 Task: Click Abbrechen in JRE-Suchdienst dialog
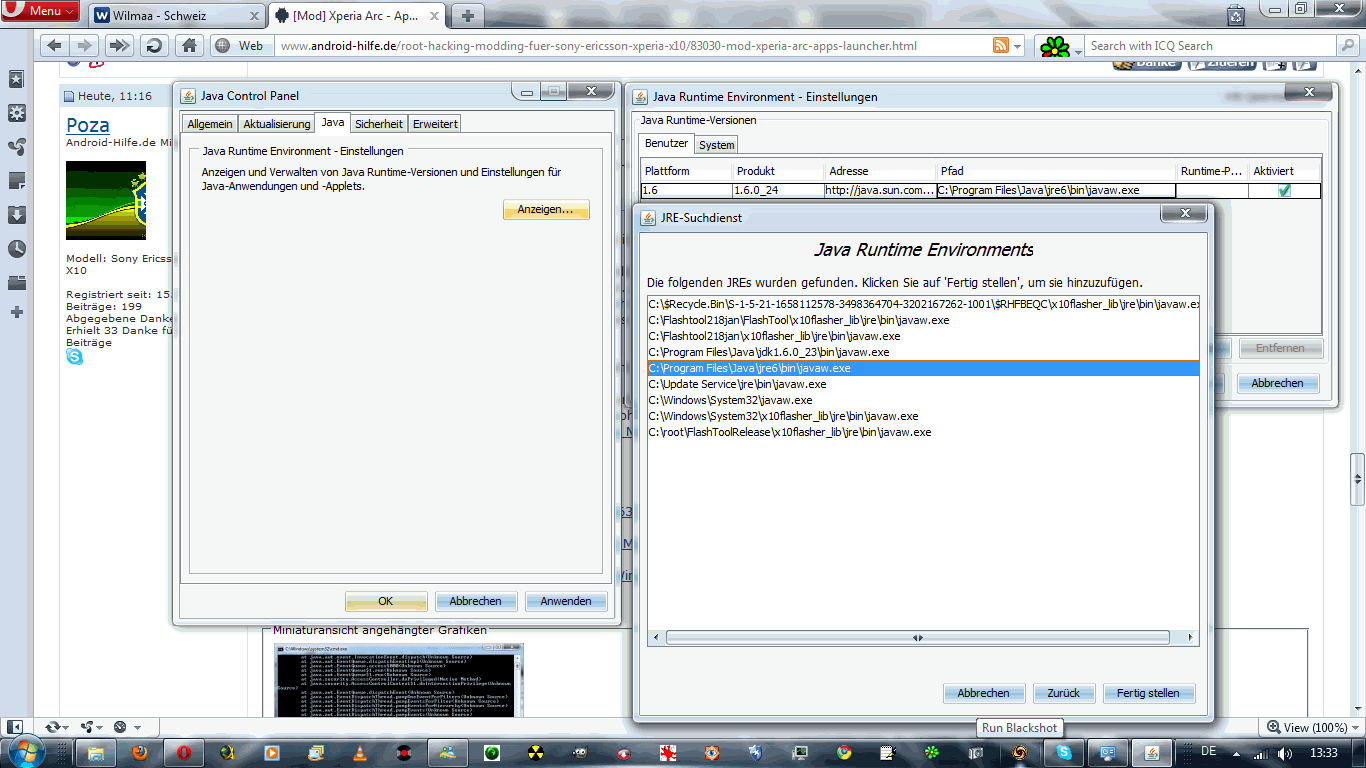coord(983,693)
